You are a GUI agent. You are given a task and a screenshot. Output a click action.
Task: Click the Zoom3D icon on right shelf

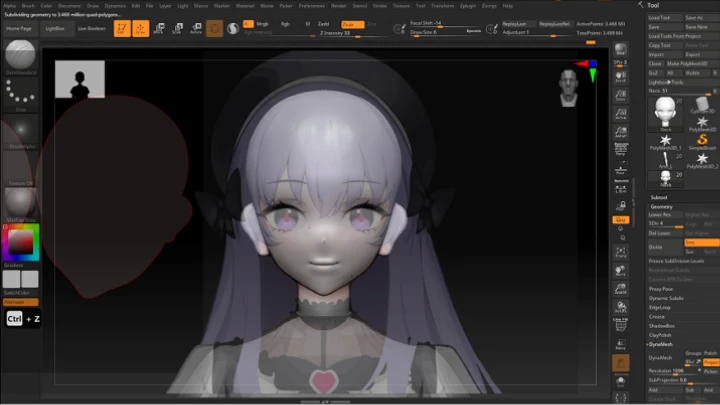620,289
